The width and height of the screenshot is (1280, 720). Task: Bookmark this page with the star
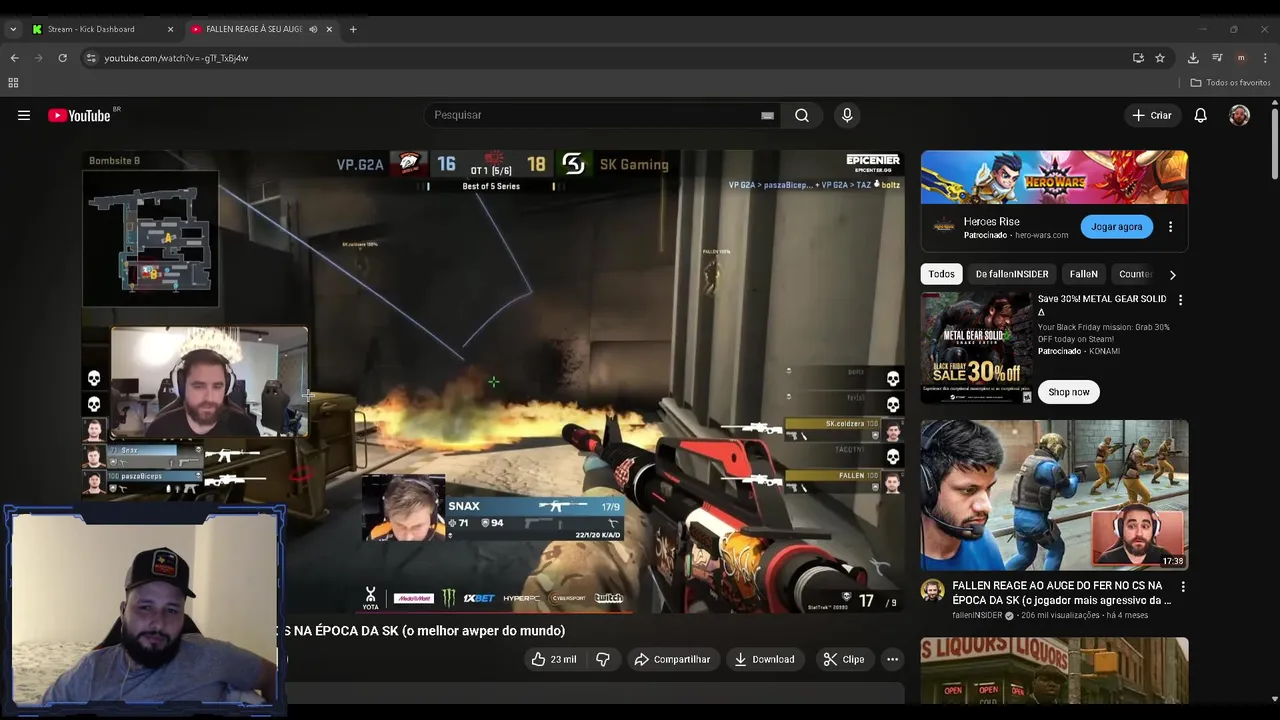(1160, 58)
